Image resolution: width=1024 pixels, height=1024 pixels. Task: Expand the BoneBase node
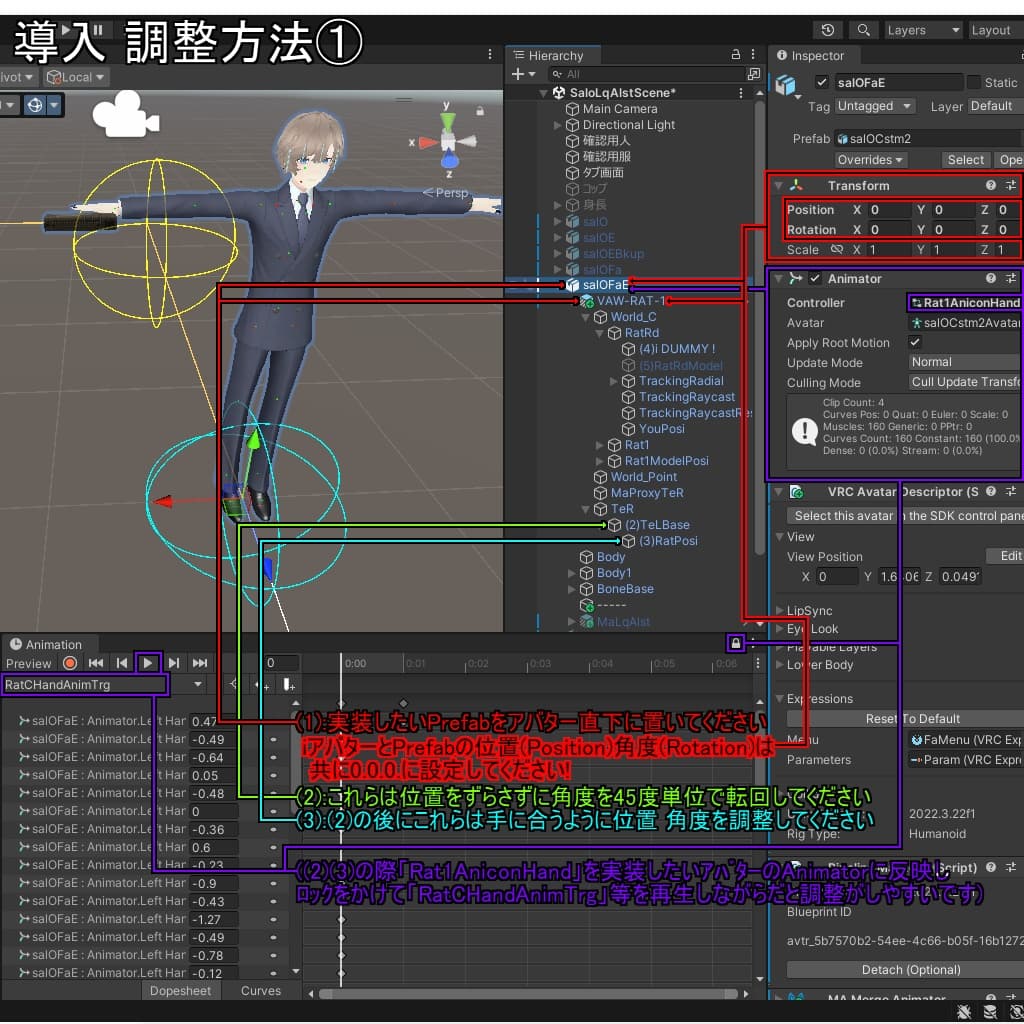pos(571,589)
